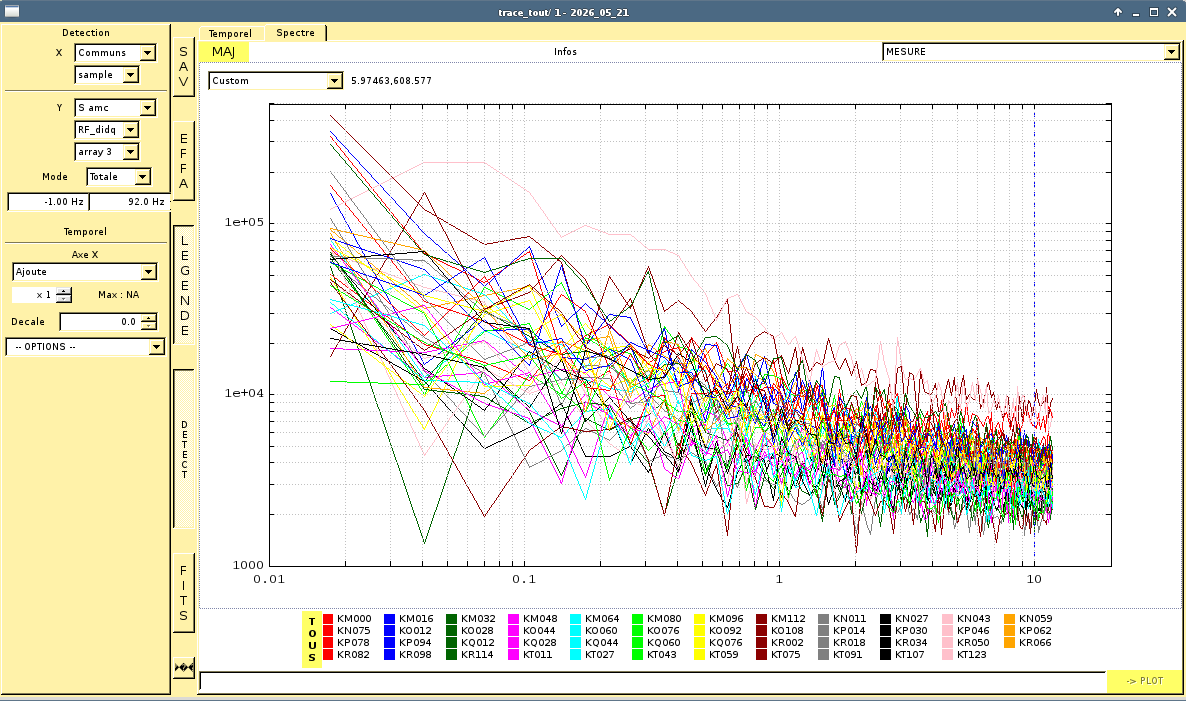This screenshot has width=1186, height=701.
Task: Toggle the KN059 orange legend swatch
Action: [1010, 619]
